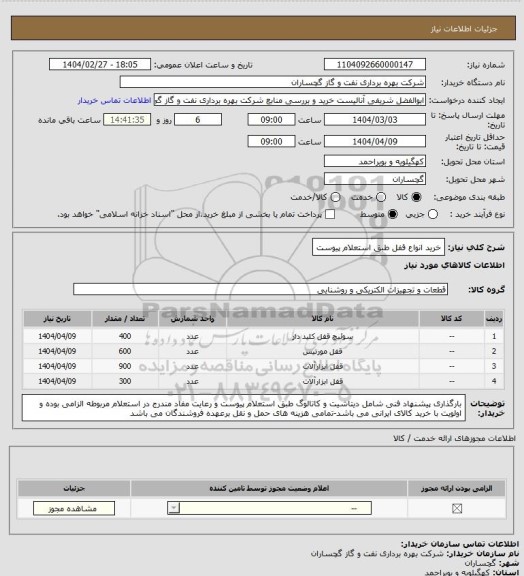Click the goods group field قطعات و تجهیزات الکتریکی
Screen dimensions: 524x576
260,289
